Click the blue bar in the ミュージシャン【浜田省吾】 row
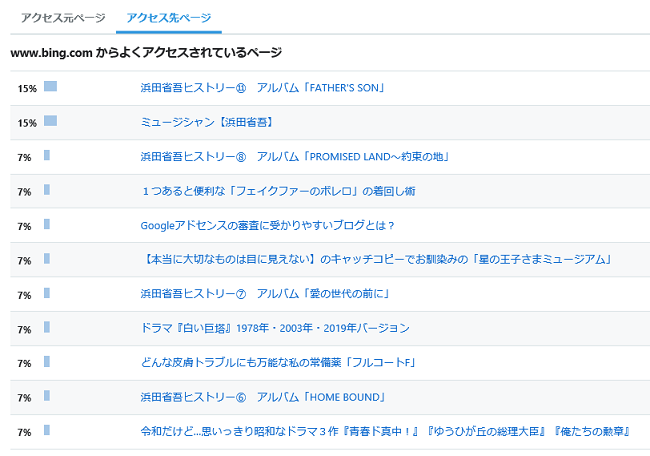The height and width of the screenshot is (456, 650). tap(50, 121)
